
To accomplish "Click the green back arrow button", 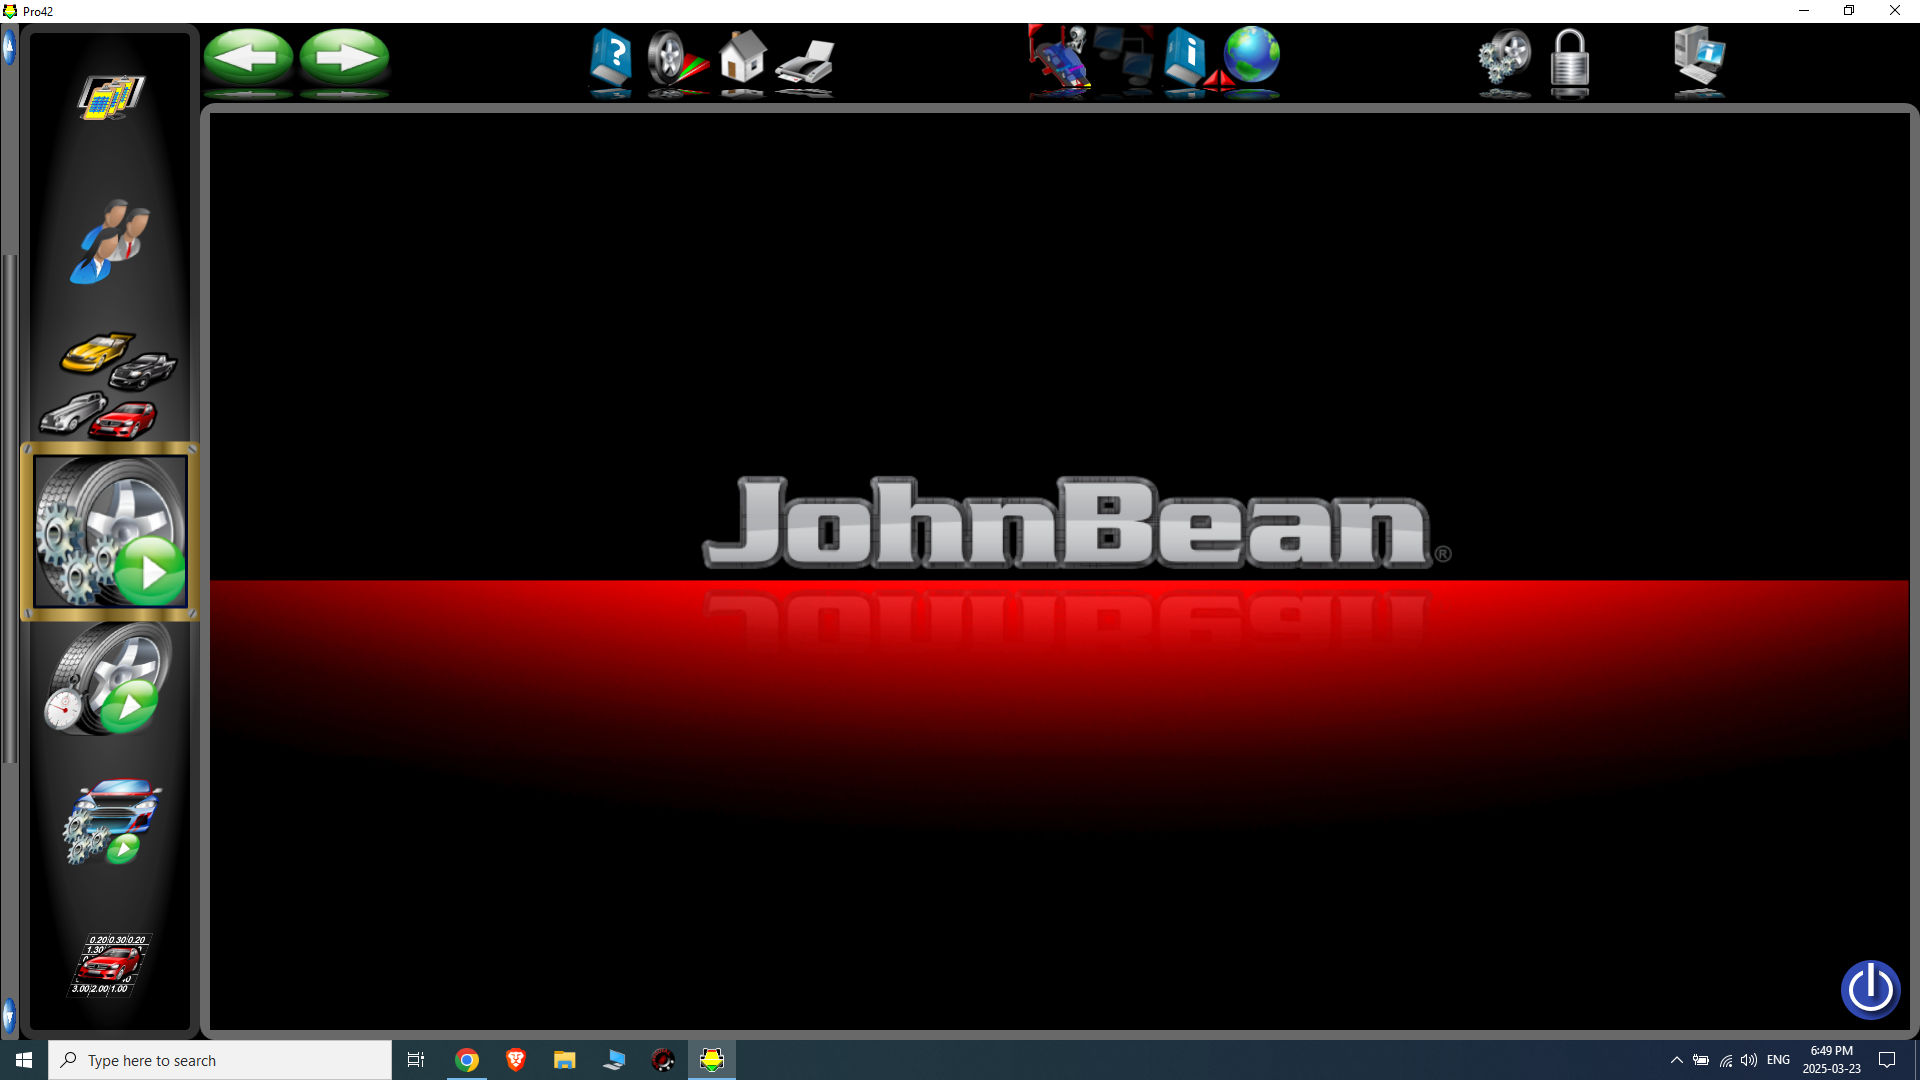I will click(x=248, y=57).
